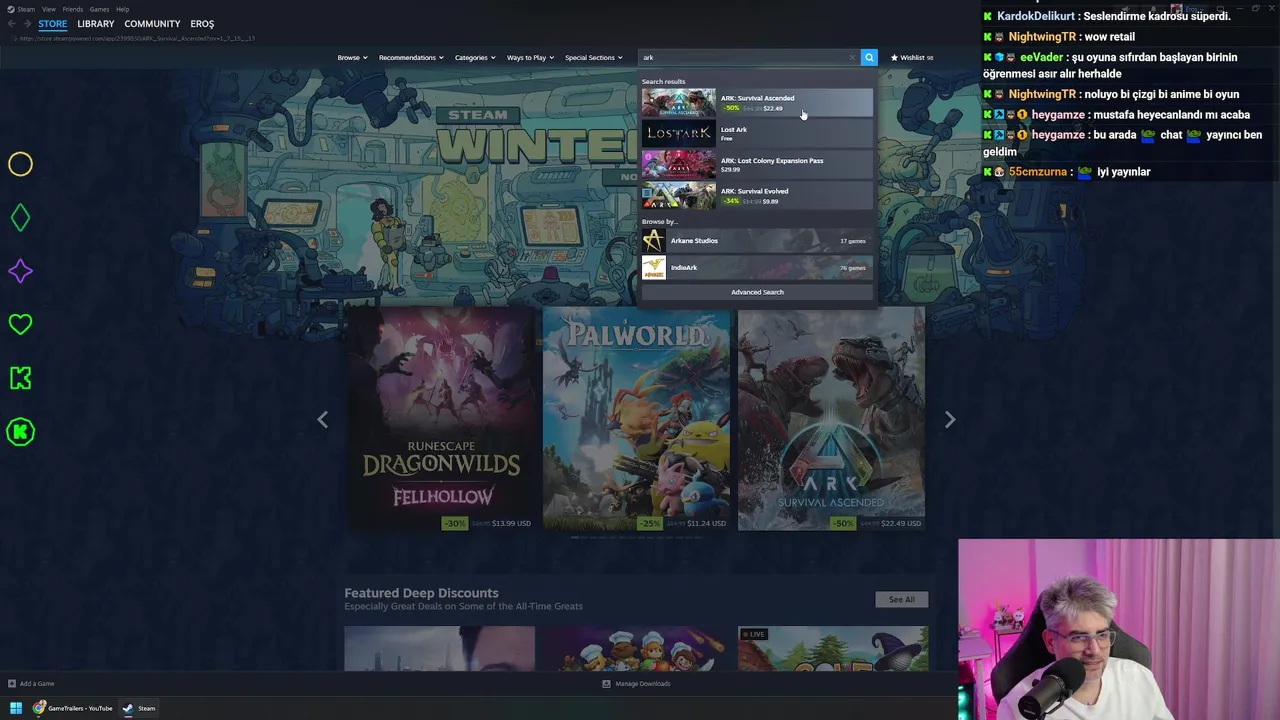Click the Arkane Studios text in Browse by

(694, 241)
